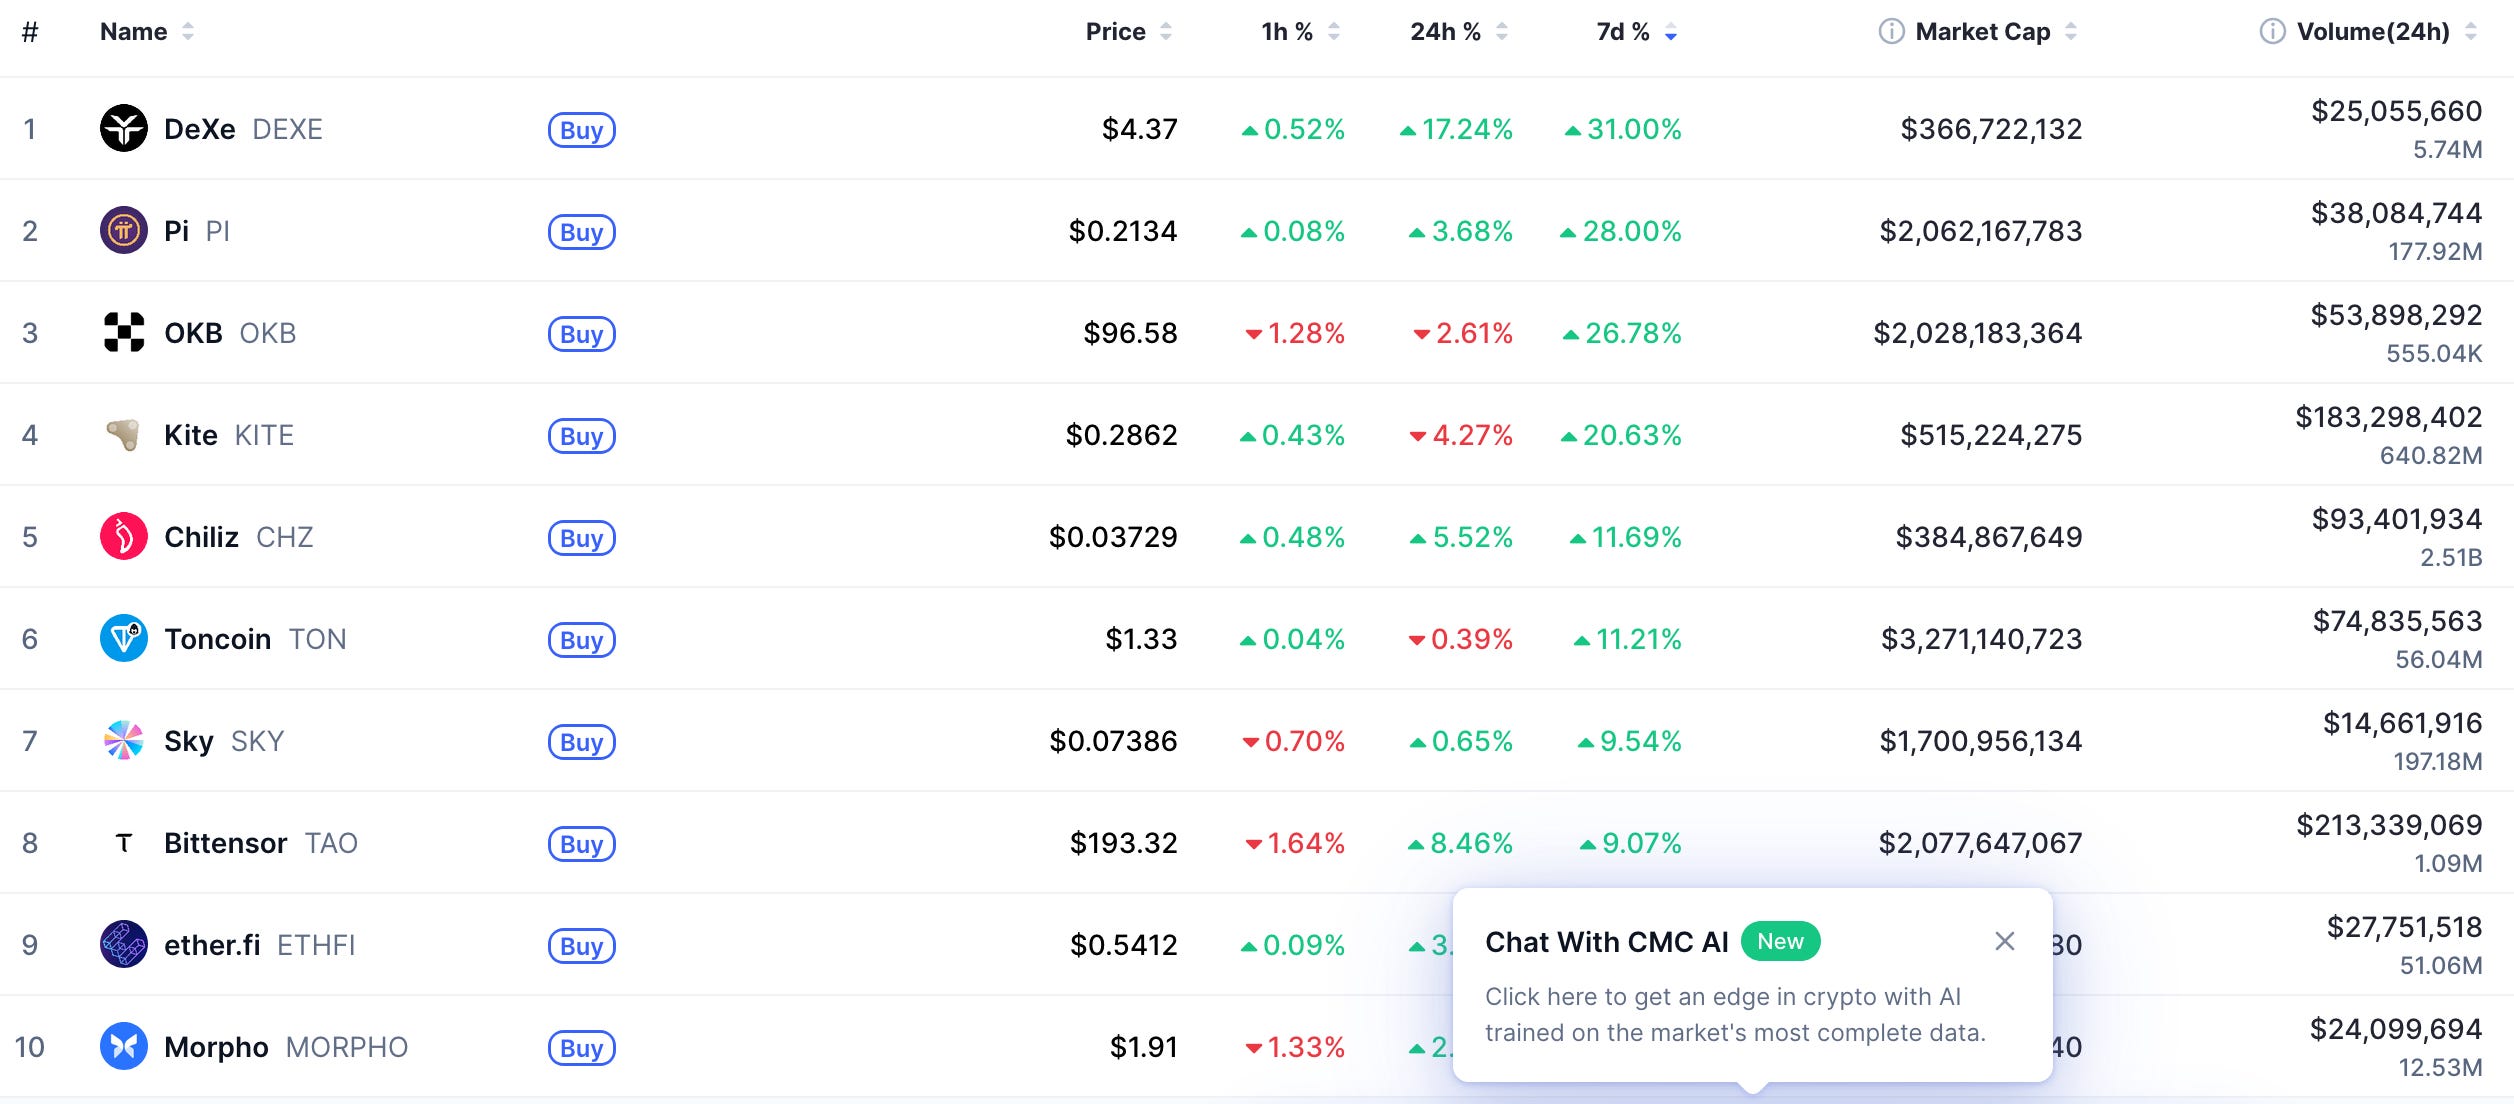This screenshot has width=2514, height=1104.
Task: Click Buy button for Kite
Action: 581,435
